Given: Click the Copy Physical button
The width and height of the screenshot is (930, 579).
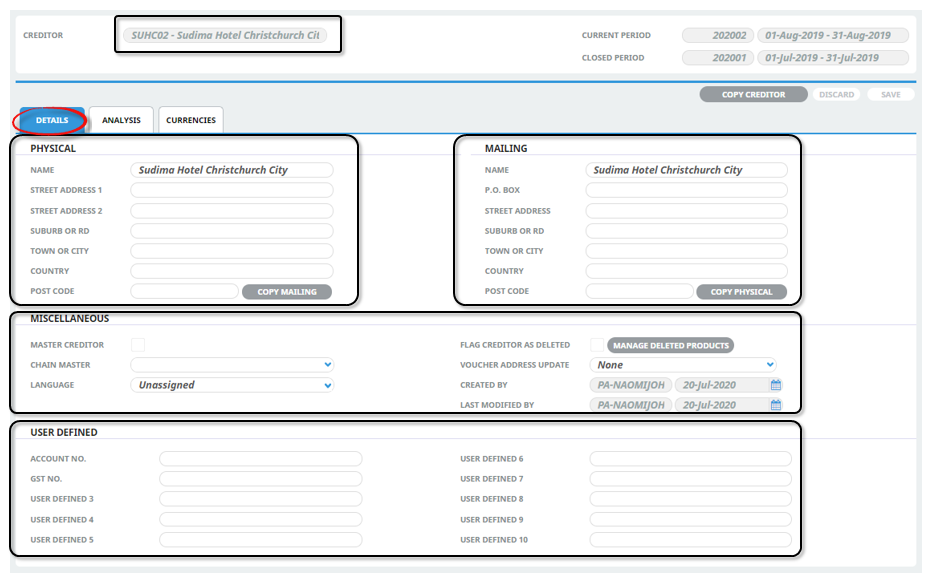Looking at the screenshot, I should [741, 292].
